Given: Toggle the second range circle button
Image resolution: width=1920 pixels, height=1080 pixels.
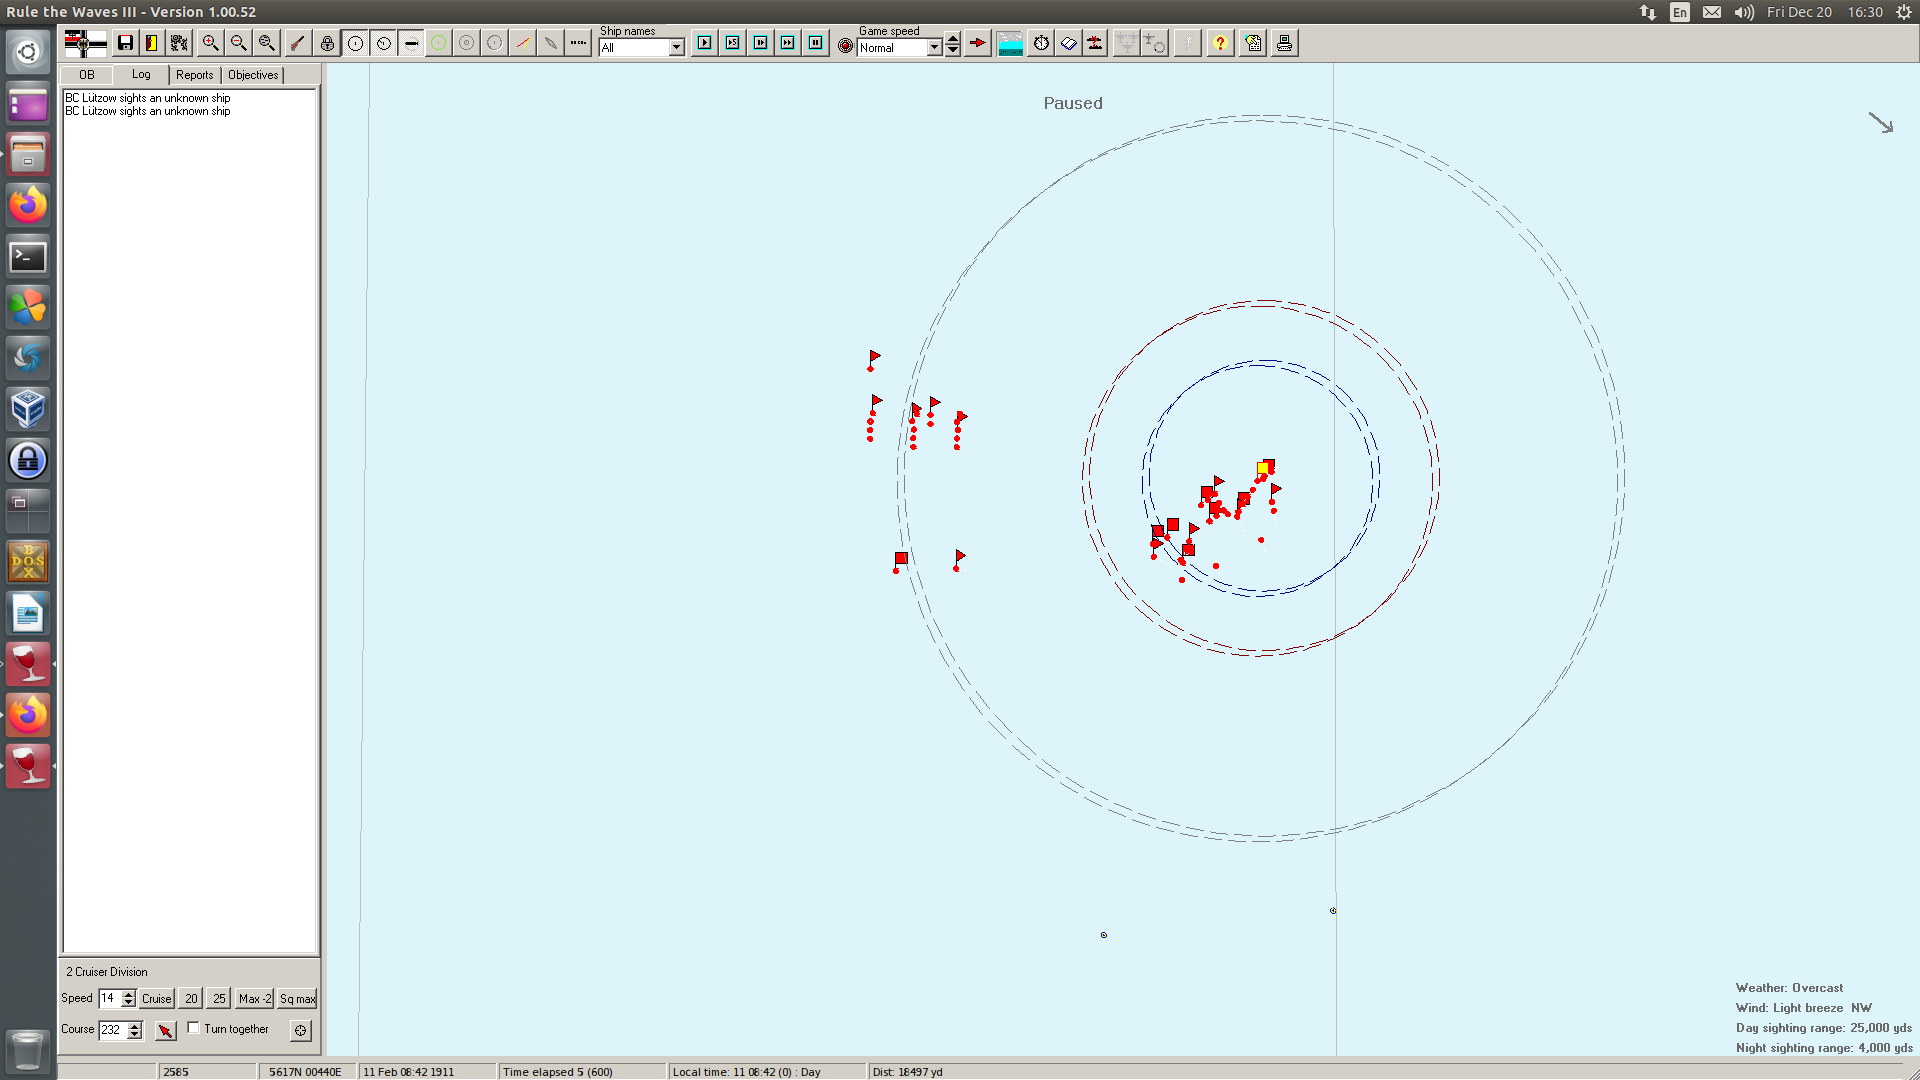Looking at the screenshot, I should 383,43.
